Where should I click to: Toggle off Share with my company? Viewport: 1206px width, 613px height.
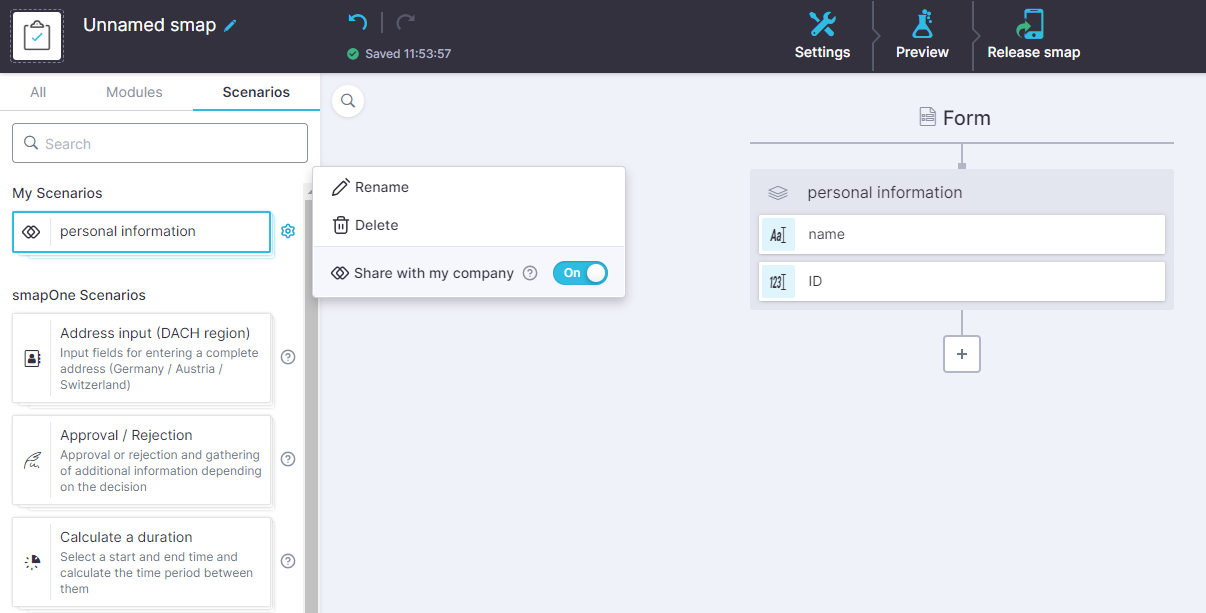(580, 272)
